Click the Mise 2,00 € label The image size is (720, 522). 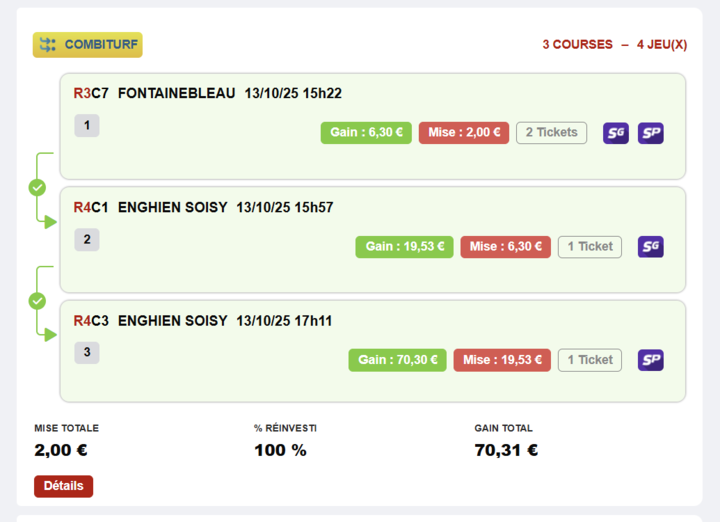pos(464,133)
